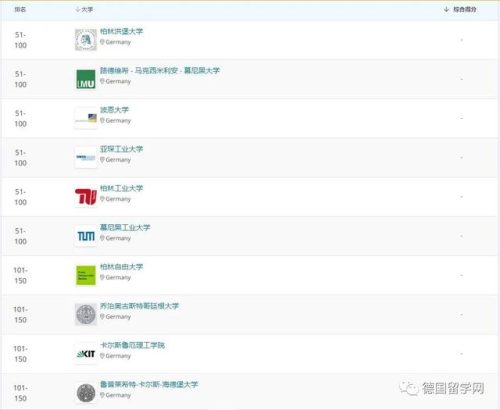The width and height of the screenshot is (500, 410).
Task: Click location pin under 柏林洪堡大学
Action: pos(102,42)
